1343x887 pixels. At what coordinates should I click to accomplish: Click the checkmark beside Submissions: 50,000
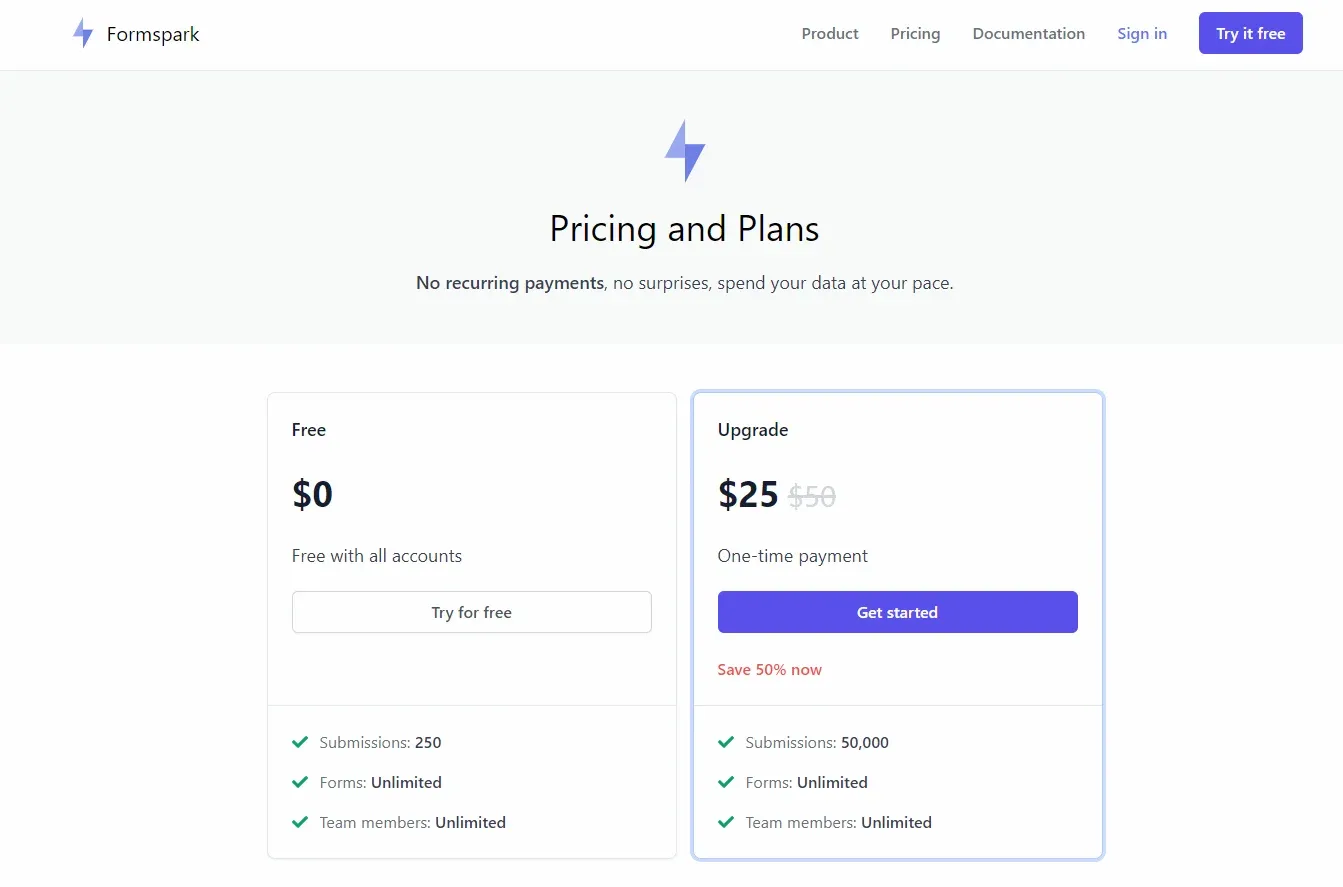coord(725,742)
